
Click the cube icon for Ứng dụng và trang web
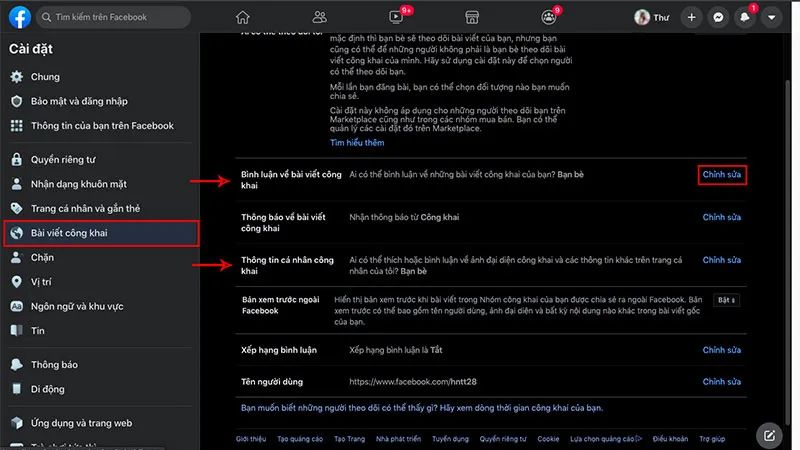click(x=17, y=423)
